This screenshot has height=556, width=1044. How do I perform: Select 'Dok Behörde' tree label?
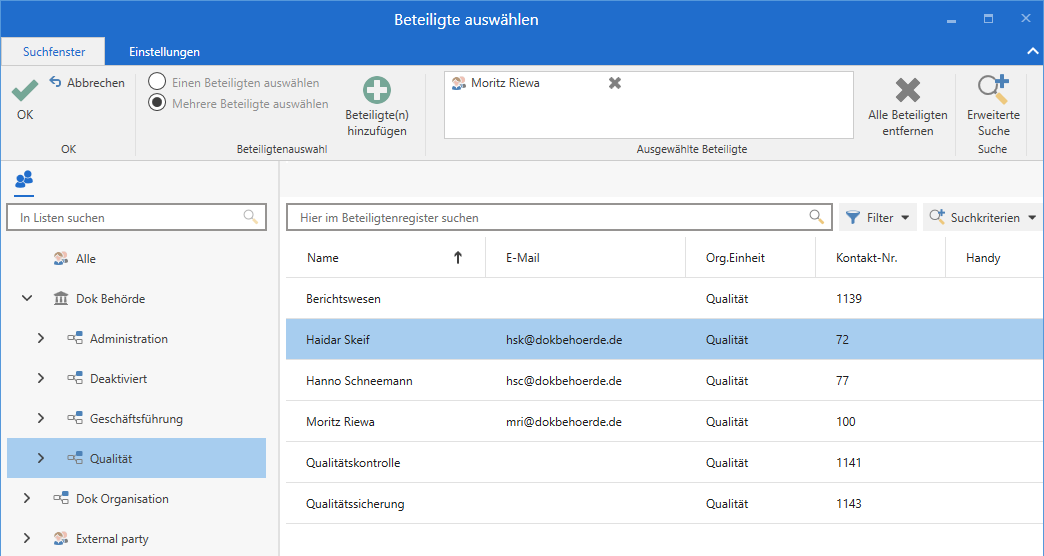click(x=111, y=298)
